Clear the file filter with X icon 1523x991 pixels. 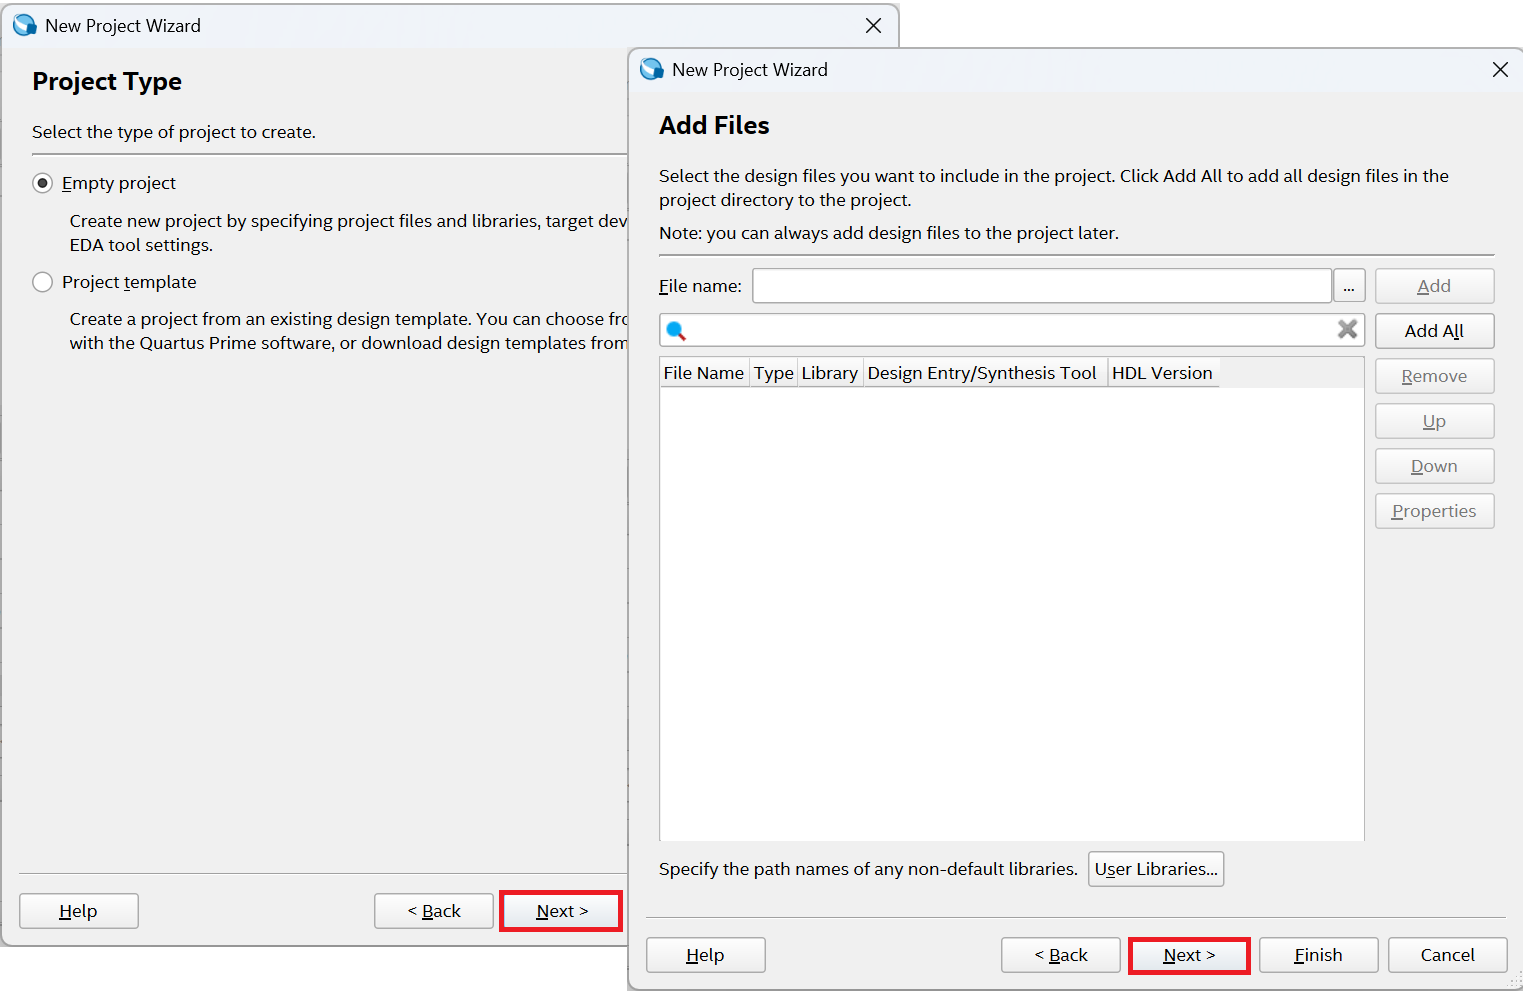[1347, 329]
